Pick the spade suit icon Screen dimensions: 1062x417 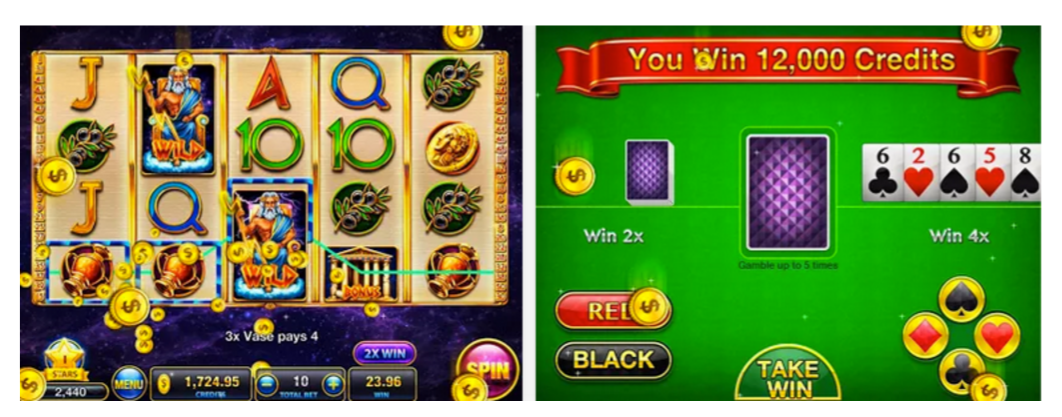point(961,299)
